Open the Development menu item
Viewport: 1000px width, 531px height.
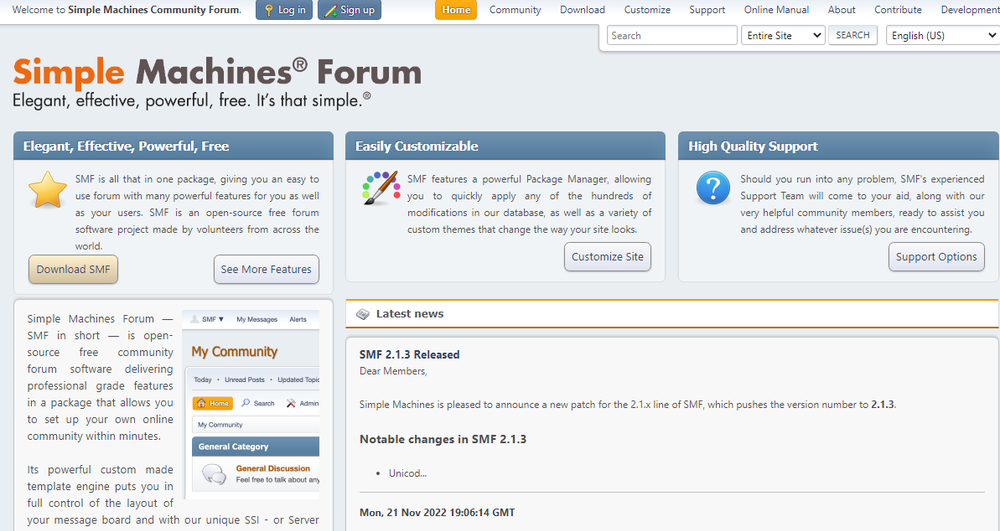click(969, 10)
